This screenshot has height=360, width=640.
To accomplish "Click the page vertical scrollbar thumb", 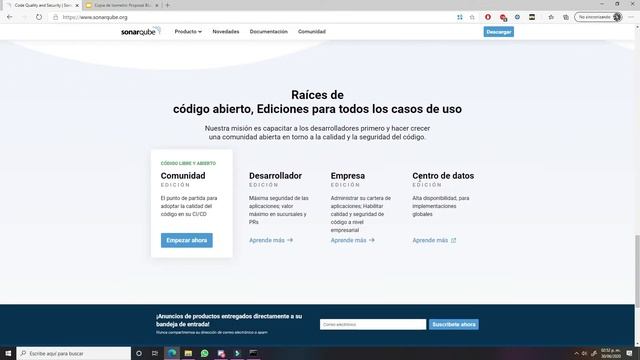I will pos(637,271).
